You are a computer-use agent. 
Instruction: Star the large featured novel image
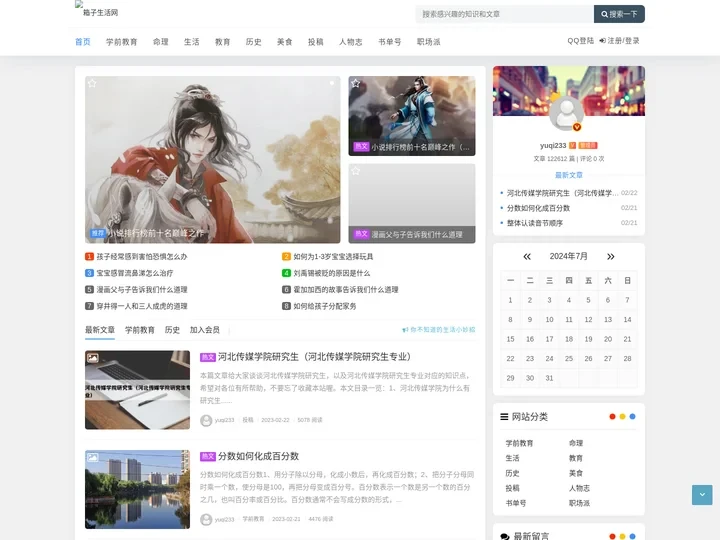pos(92,84)
